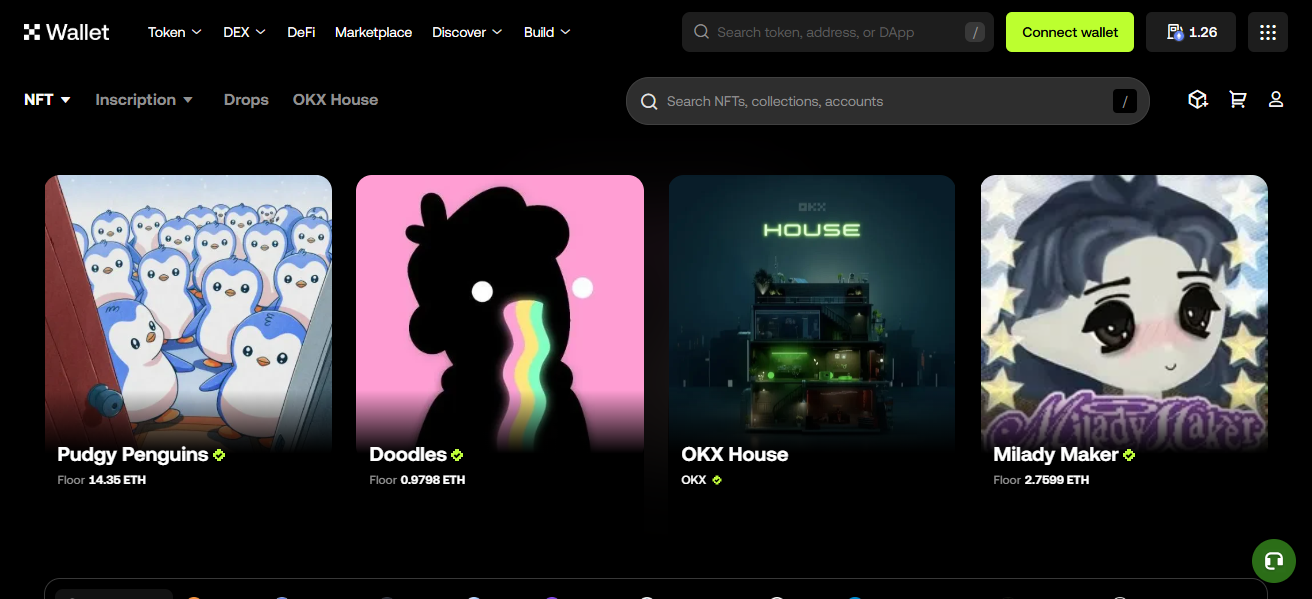Click the OKX House card title

(735, 455)
